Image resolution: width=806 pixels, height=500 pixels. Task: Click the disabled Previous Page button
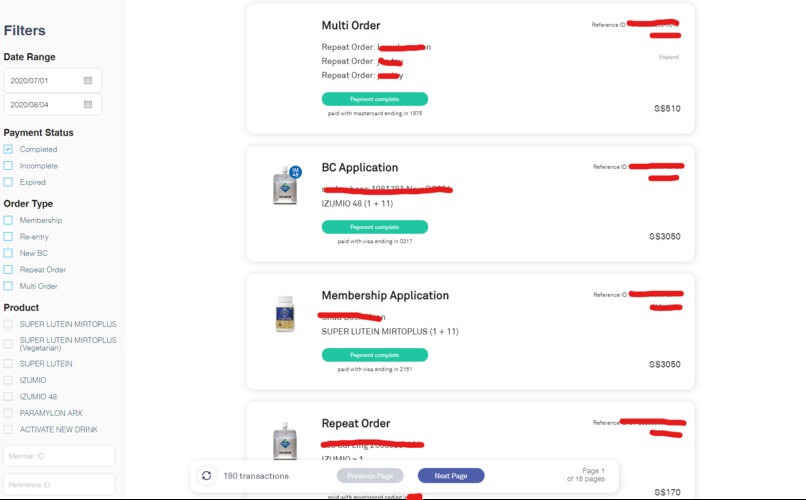pos(370,476)
